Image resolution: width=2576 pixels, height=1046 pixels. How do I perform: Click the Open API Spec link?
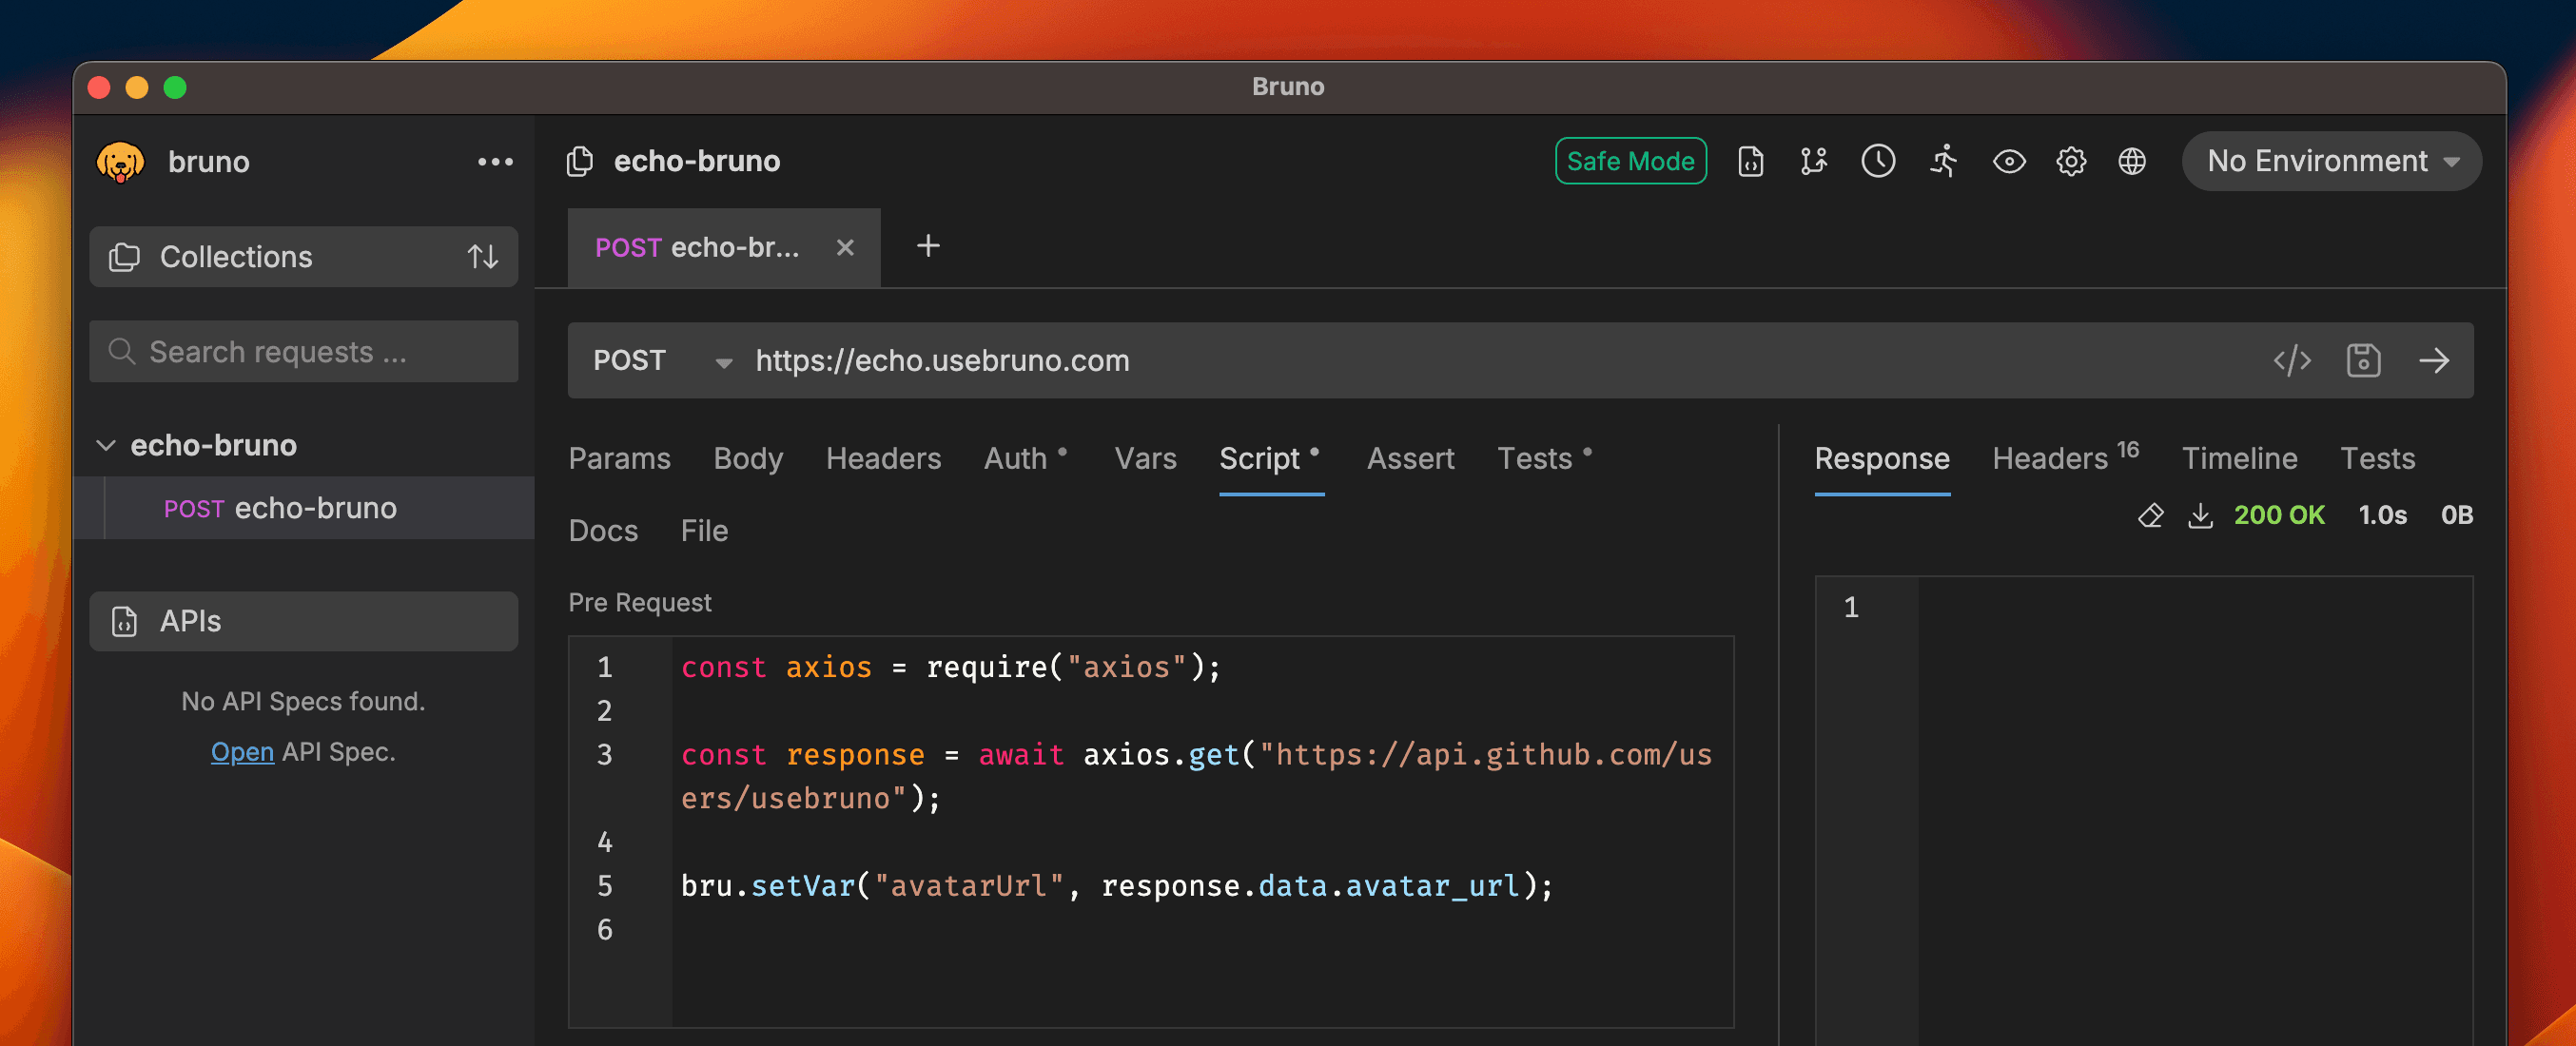pyautogui.click(x=242, y=751)
